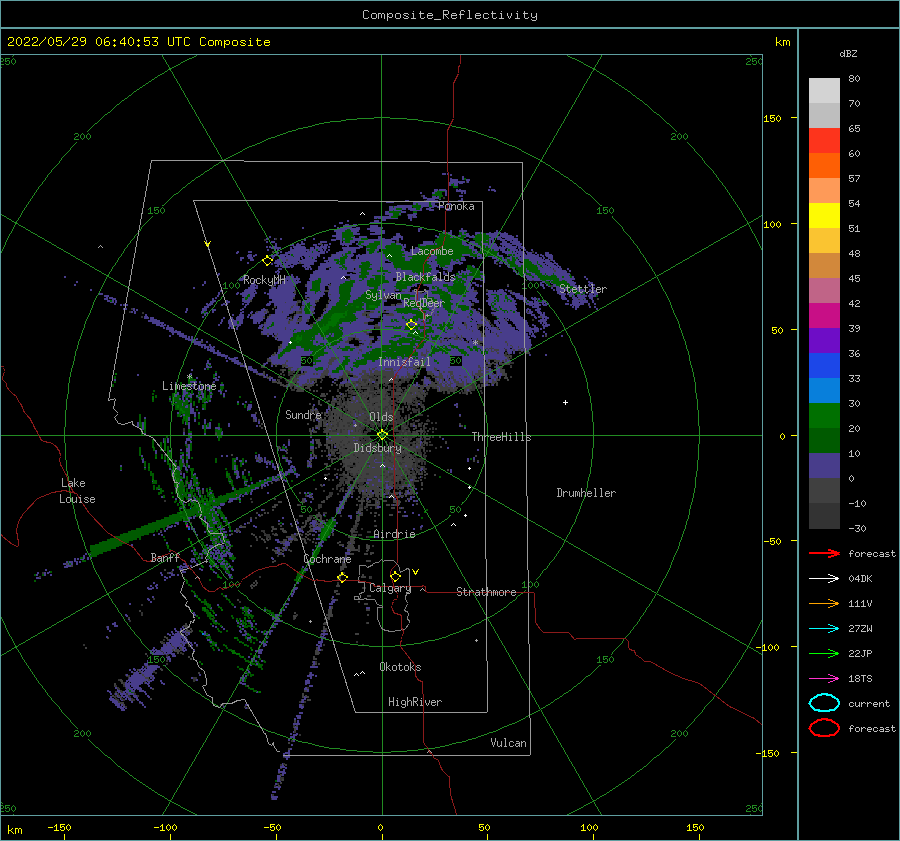Click the Lake Louise label
This screenshot has width=900, height=841.
pos(77,491)
